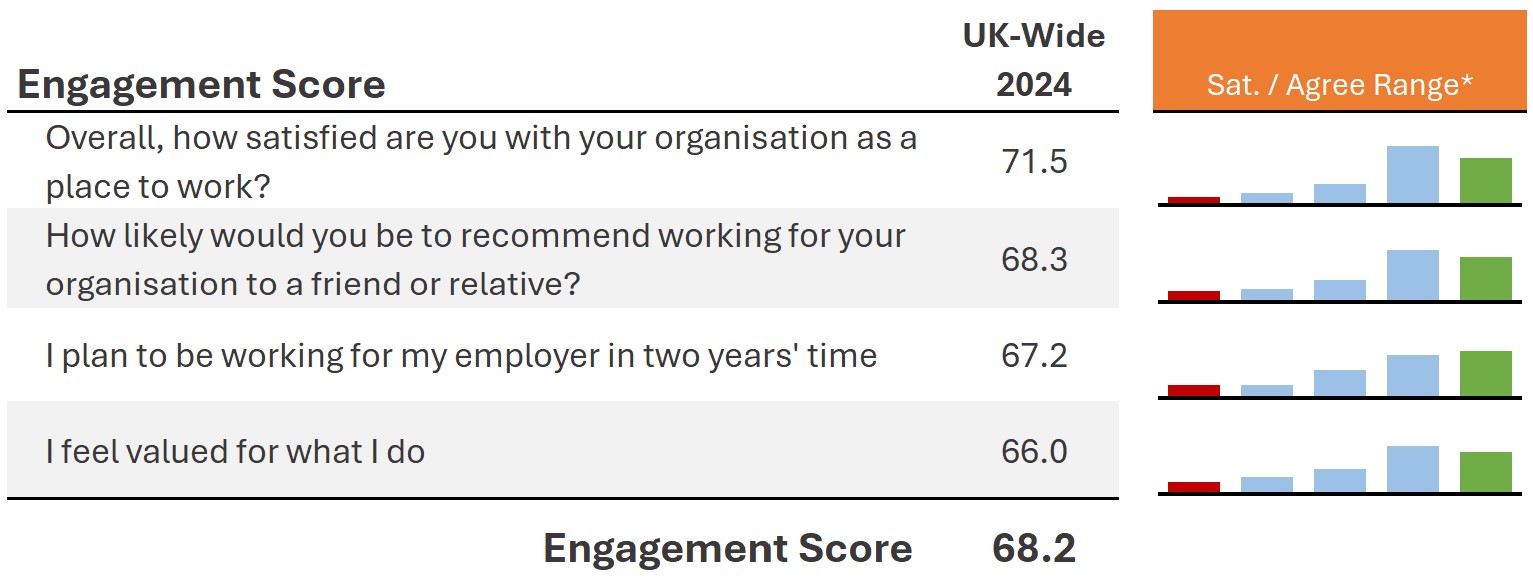
Task: Select the recommend to a friend question
Action: 475,259
